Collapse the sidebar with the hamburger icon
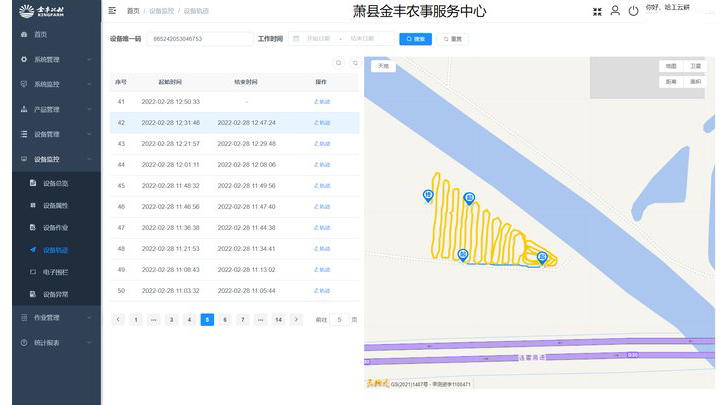720x405 pixels. click(112, 10)
